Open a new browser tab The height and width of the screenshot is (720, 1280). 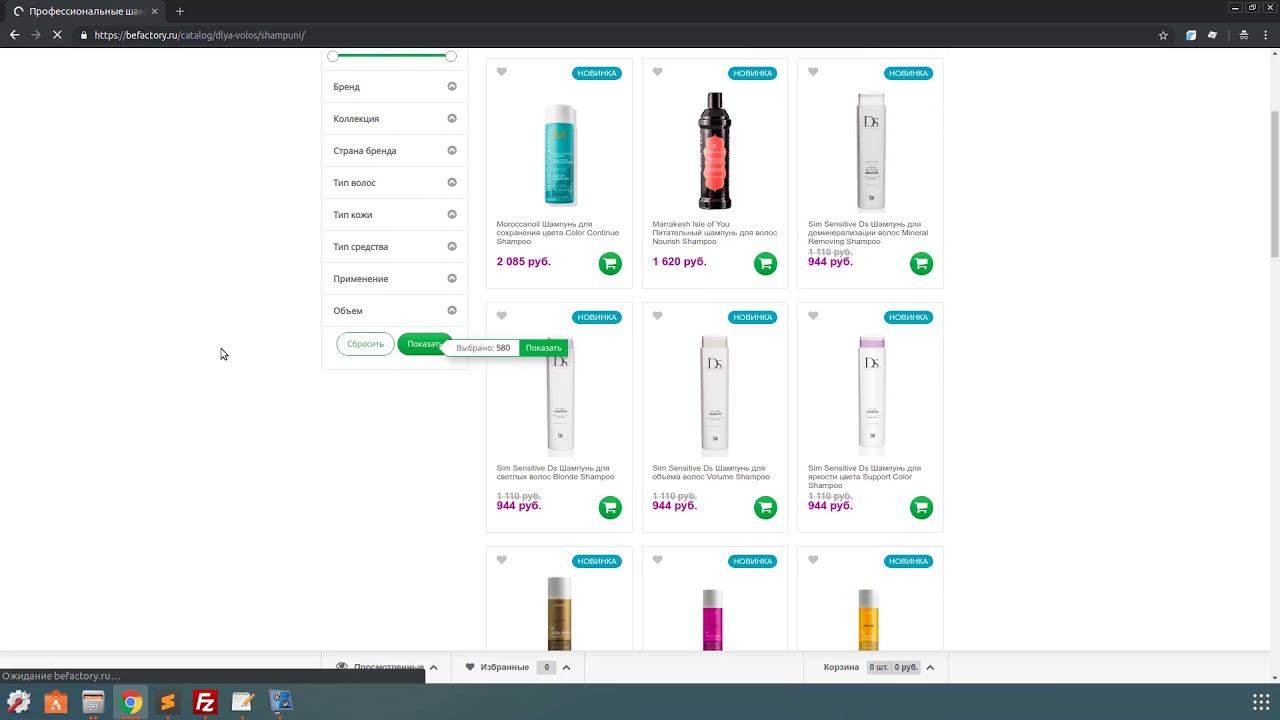click(x=180, y=11)
